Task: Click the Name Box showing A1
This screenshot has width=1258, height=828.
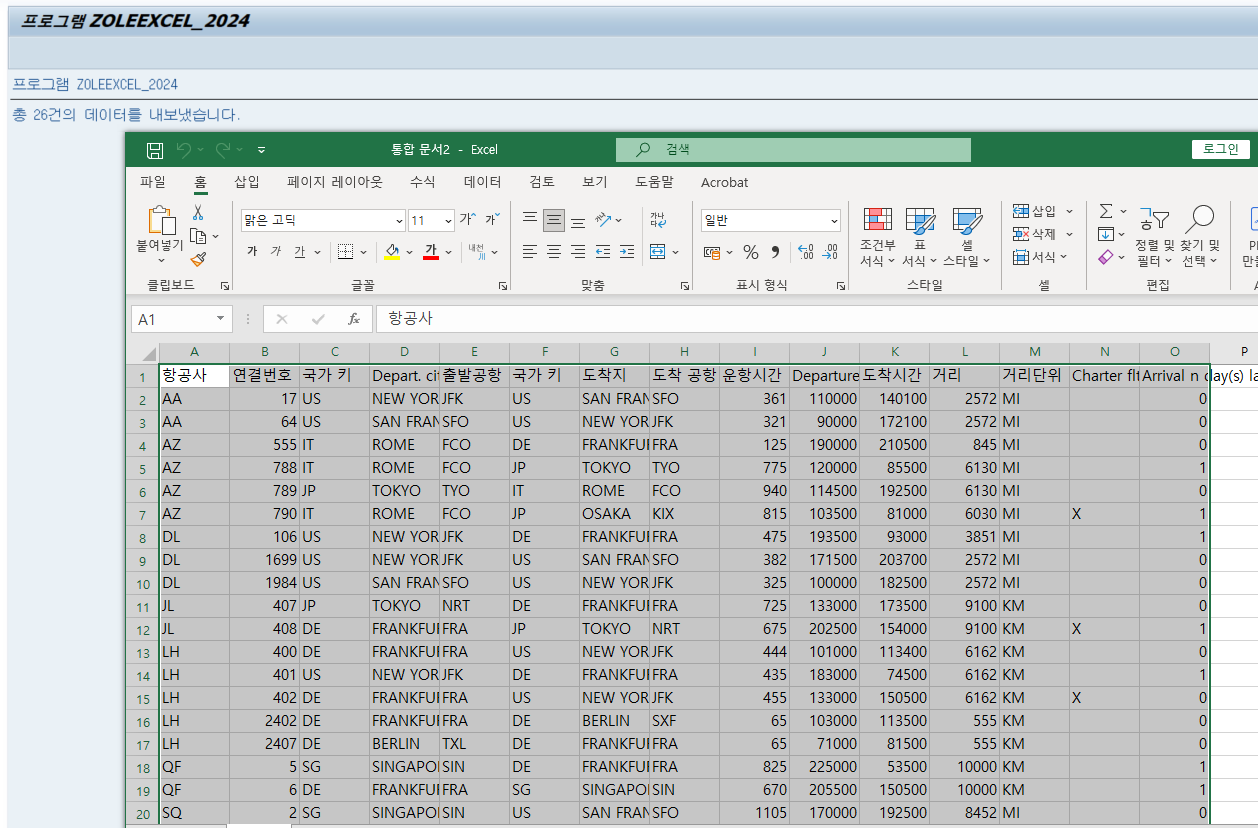Action: click(x=181, y=319)
